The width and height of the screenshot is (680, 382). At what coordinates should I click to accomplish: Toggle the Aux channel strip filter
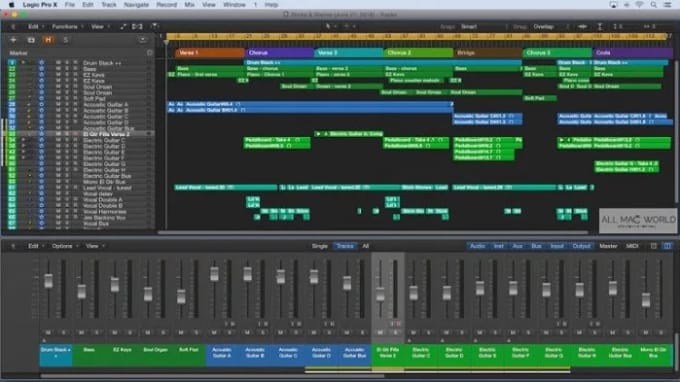[517, 246]
